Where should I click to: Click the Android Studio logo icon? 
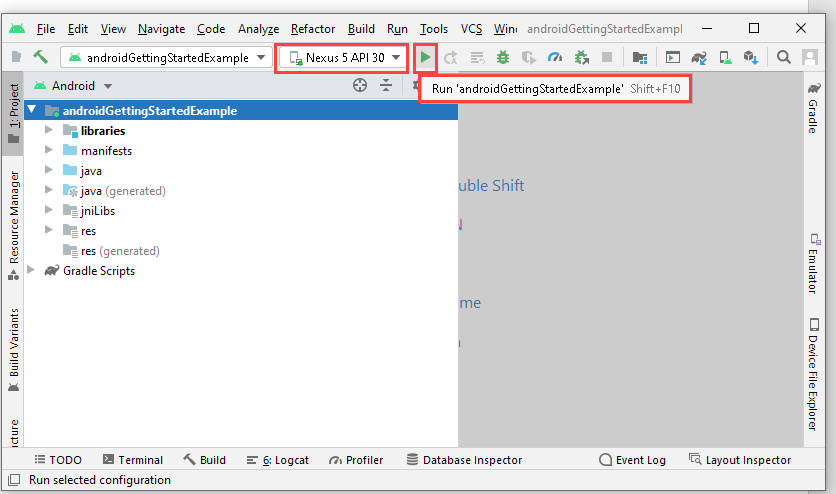[17, 28]
